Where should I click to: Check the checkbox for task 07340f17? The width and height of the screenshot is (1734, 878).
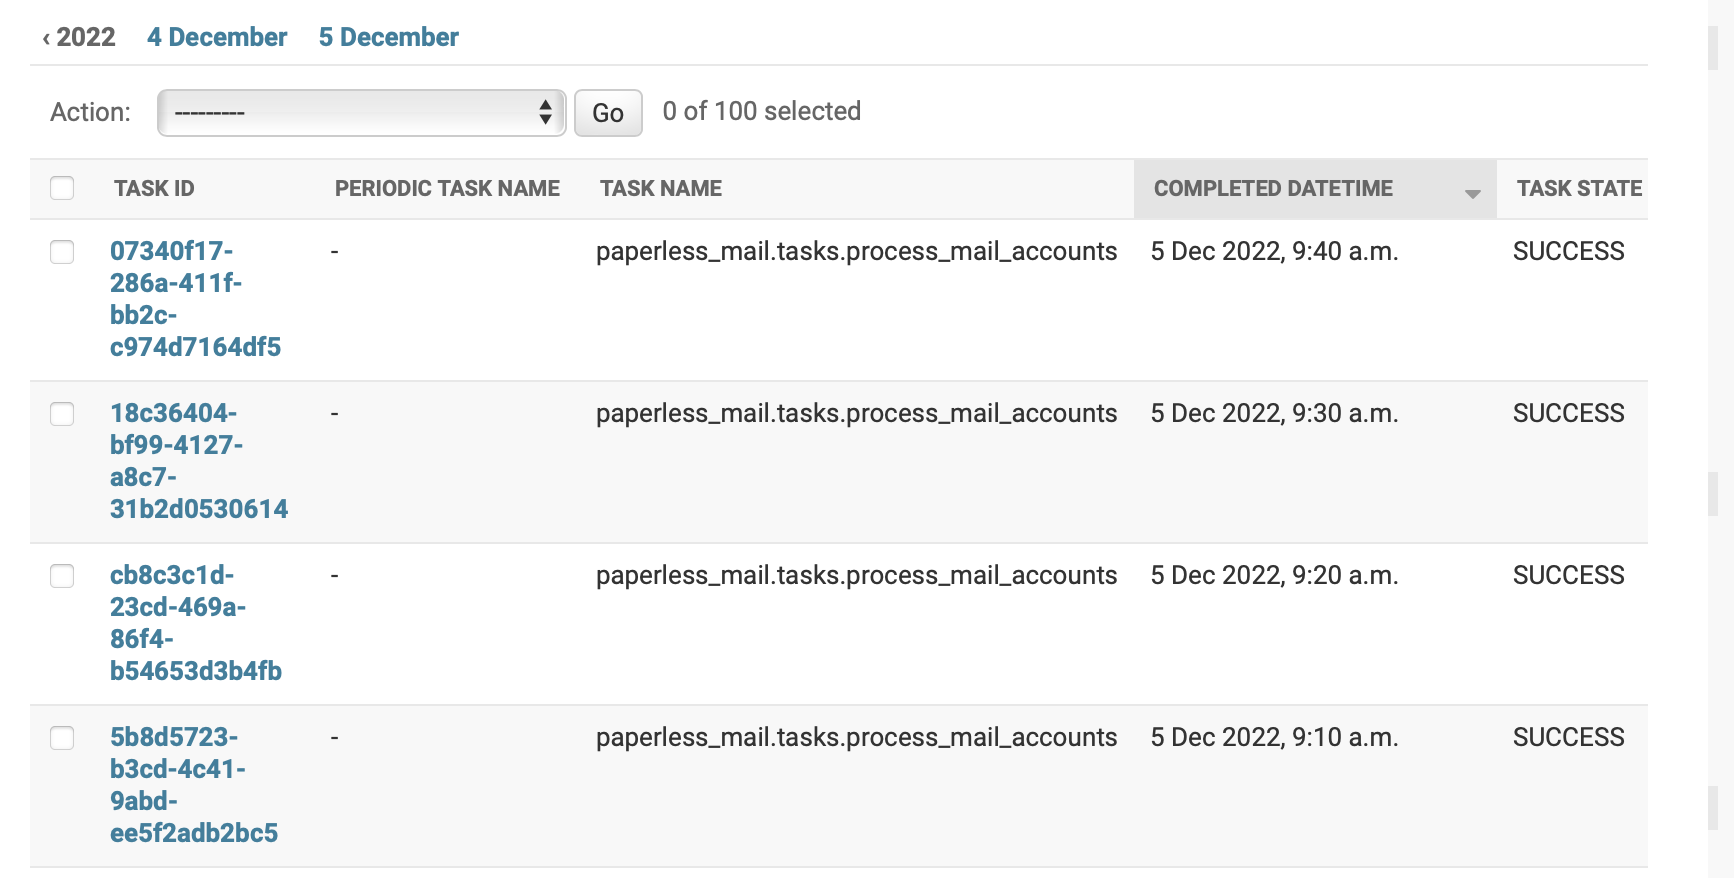62,252
